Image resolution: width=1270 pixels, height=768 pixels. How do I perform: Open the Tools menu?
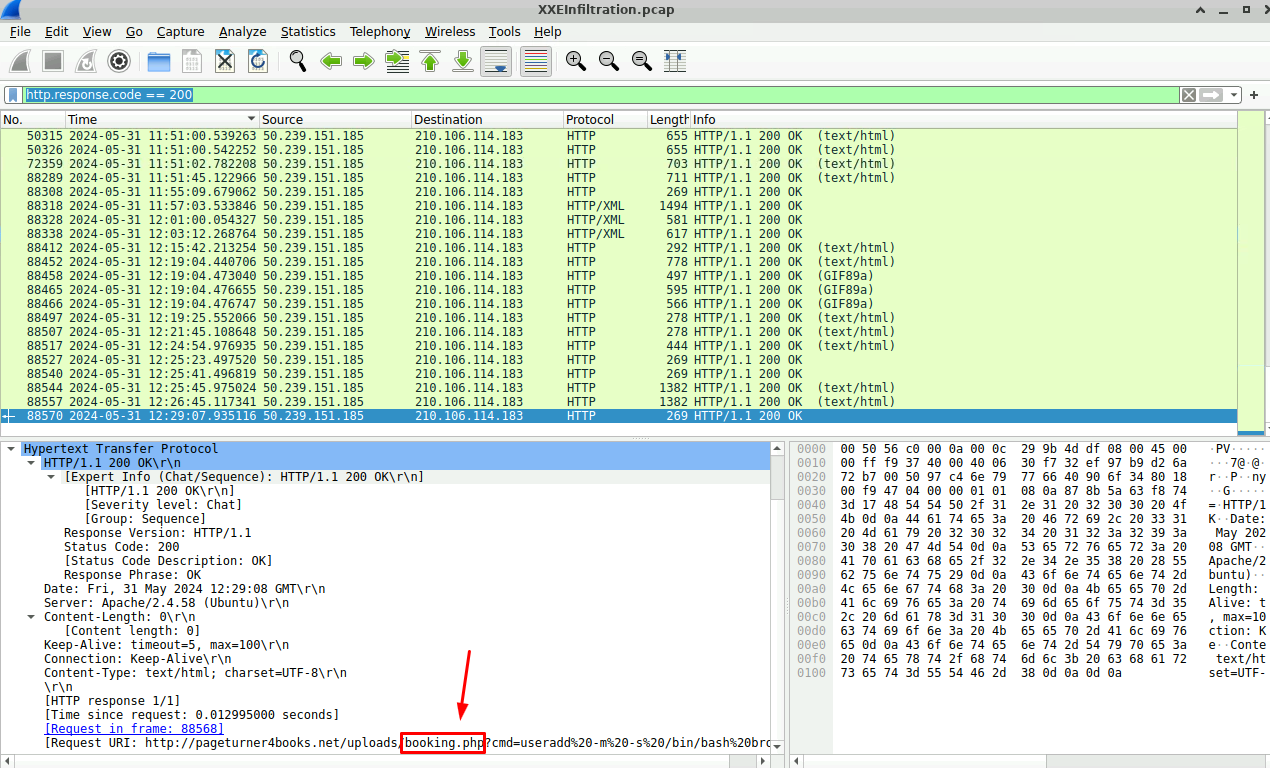pos(505,32)
